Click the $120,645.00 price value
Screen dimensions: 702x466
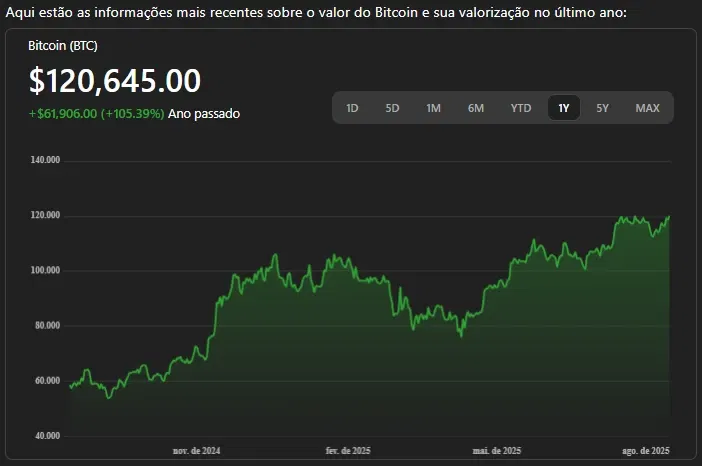point(115,81)
